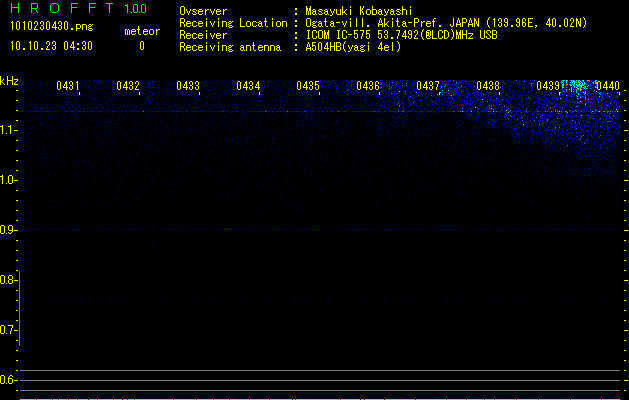Click the 0431 time marker
The height and width of the screenshot is (400, 629).
67,85
